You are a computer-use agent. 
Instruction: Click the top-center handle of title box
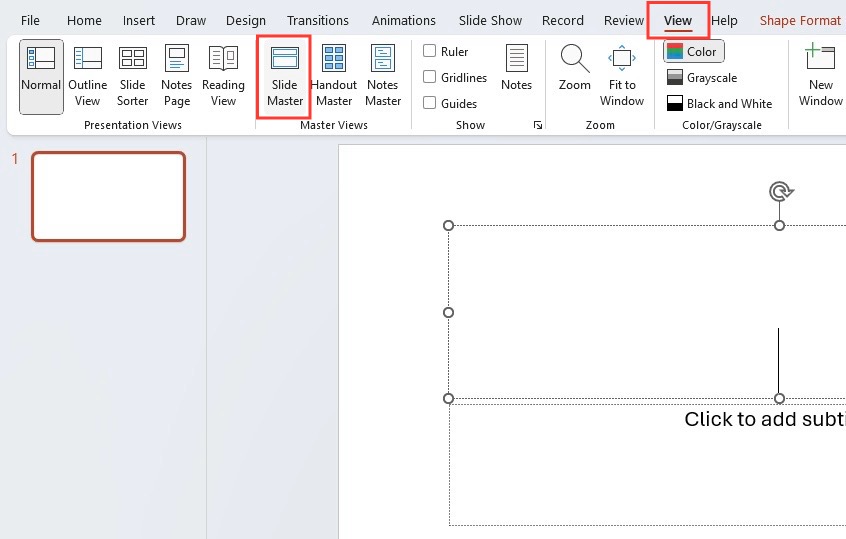coord(779,226)
